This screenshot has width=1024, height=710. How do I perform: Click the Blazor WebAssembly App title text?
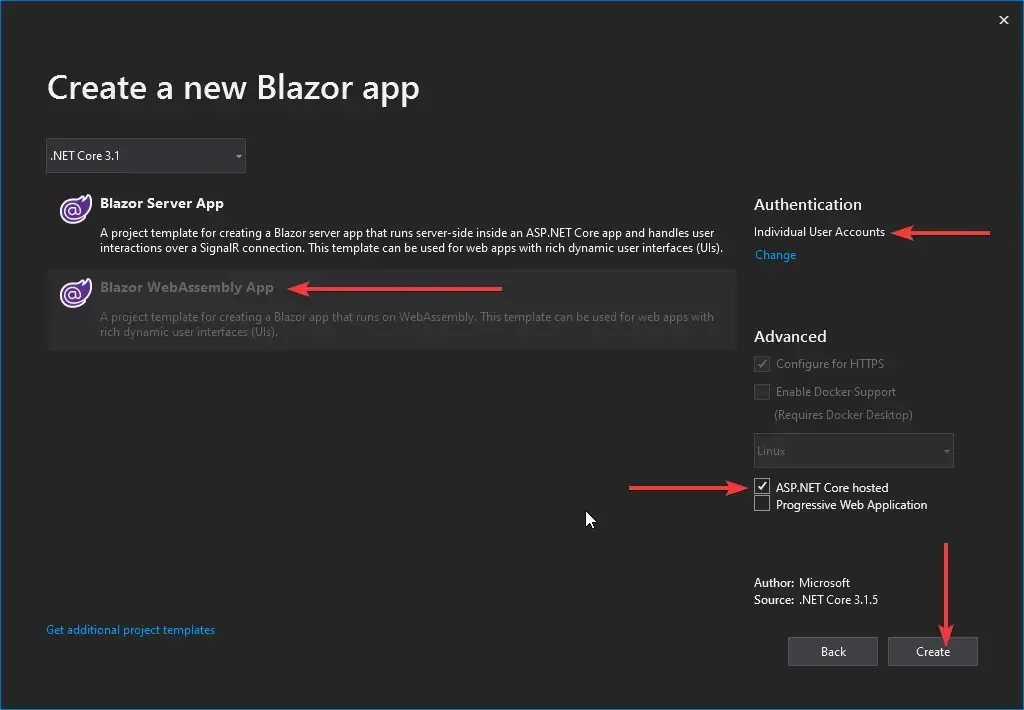(187, 287)
